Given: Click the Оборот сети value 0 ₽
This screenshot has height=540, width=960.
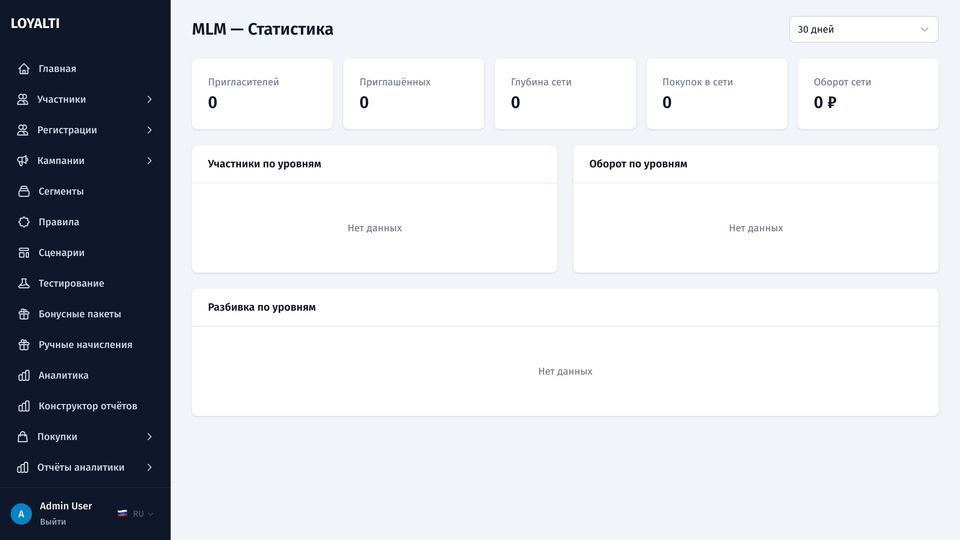Looking at the screenshot, I should click(x=825, y=102).
